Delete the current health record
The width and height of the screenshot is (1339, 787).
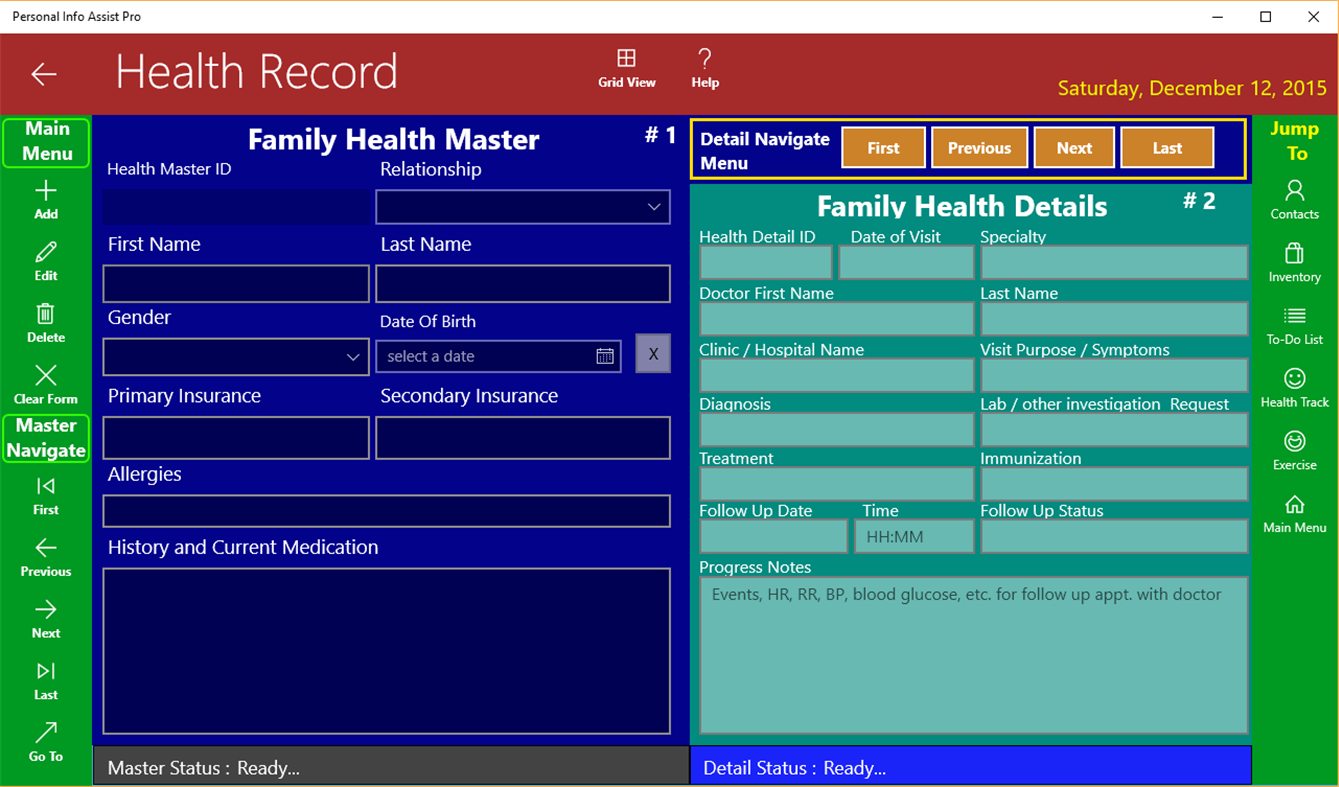[45, 322]
